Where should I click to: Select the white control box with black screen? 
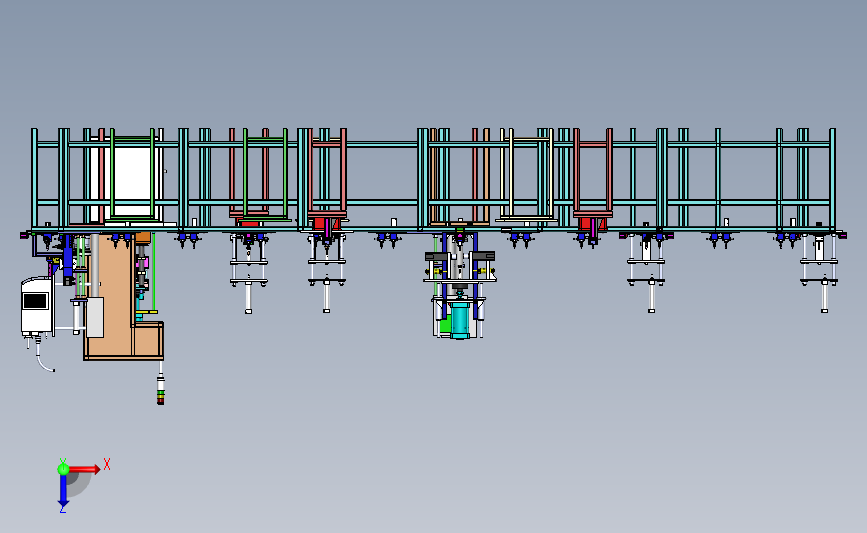(37, 306)
